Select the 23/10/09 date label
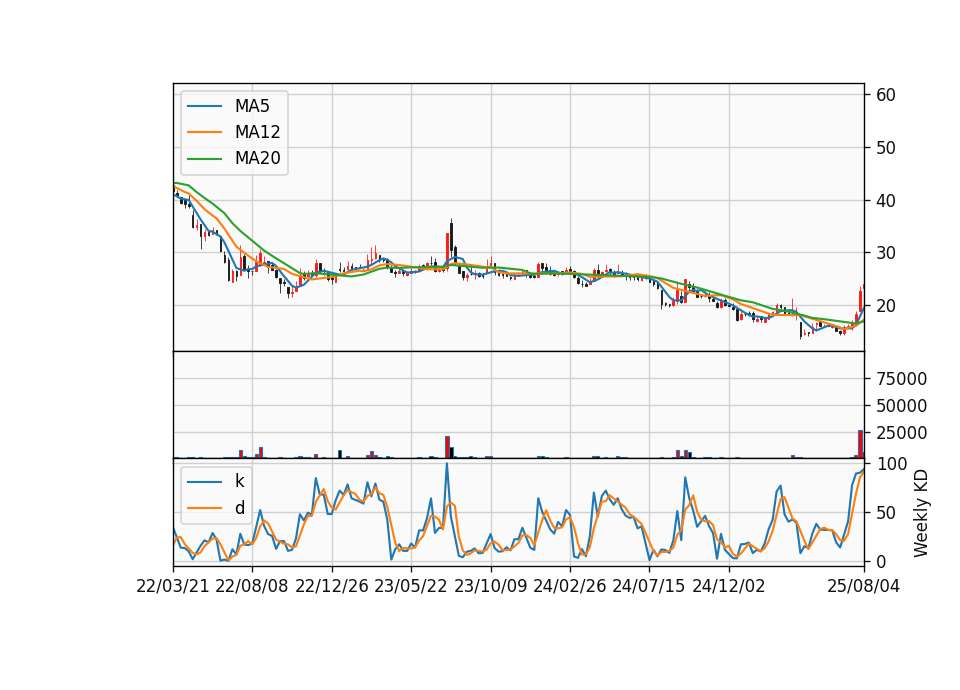The width and height of the screenshot is (960, 690). coord(490,586)
